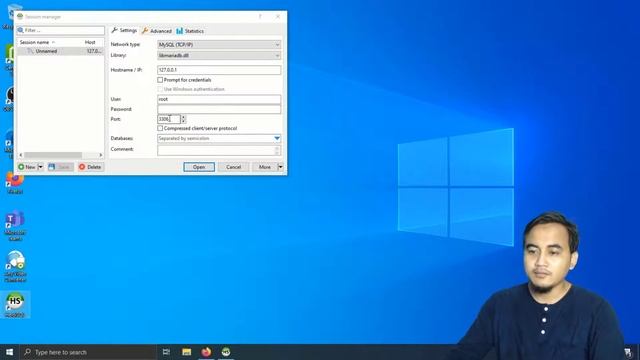The width and height of the screenshot is (640, 360).
Task: Open HeidiSQL icon on the desktop
Action: click(x=15, y=305)
